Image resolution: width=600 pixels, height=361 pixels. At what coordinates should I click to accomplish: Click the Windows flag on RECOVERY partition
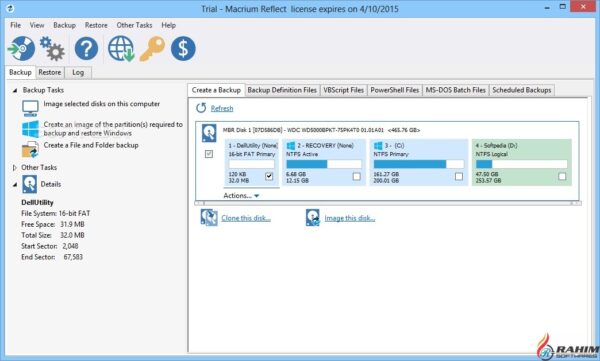pos(291,146)
